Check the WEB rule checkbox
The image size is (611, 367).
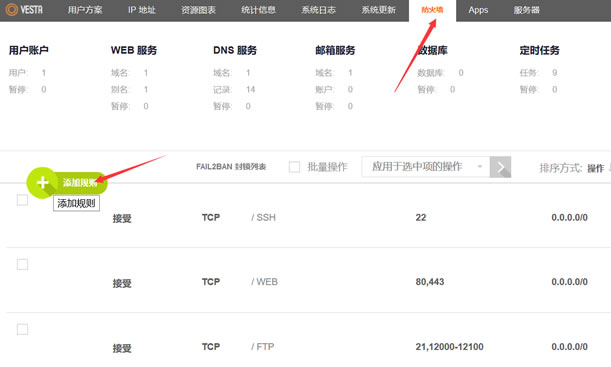pos(22,264)
